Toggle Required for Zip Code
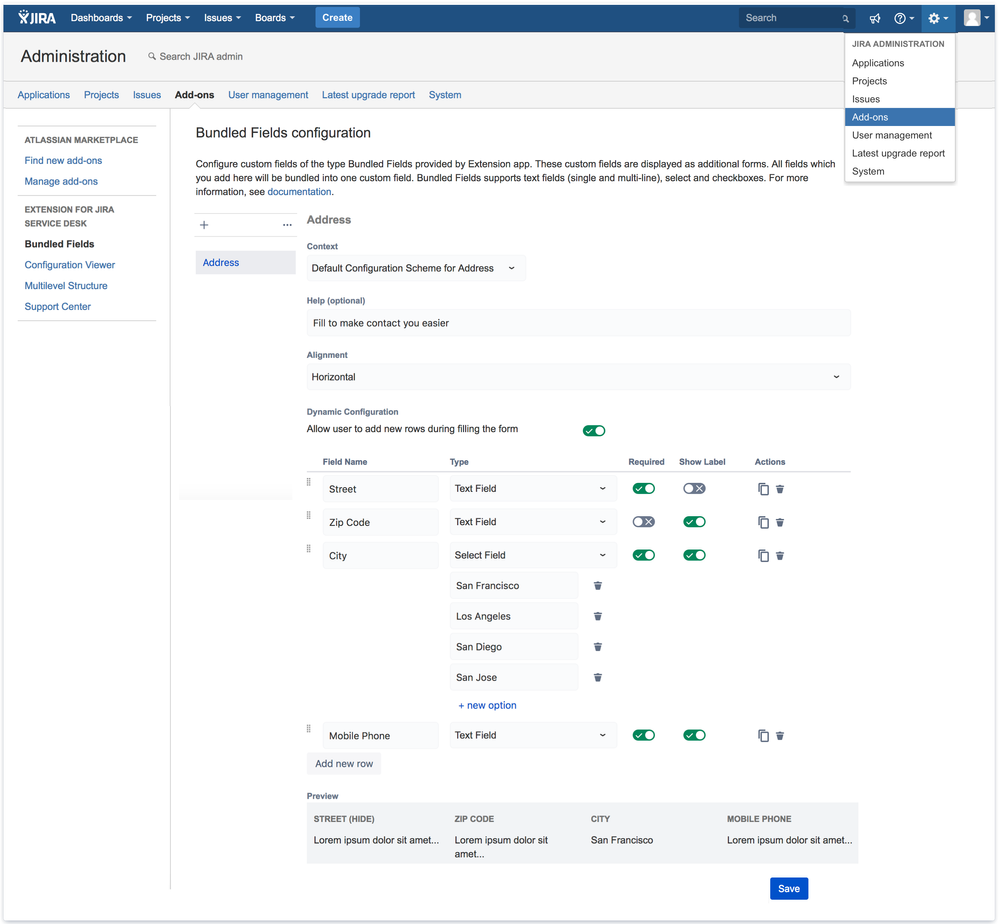 click(x=644, y=522)
